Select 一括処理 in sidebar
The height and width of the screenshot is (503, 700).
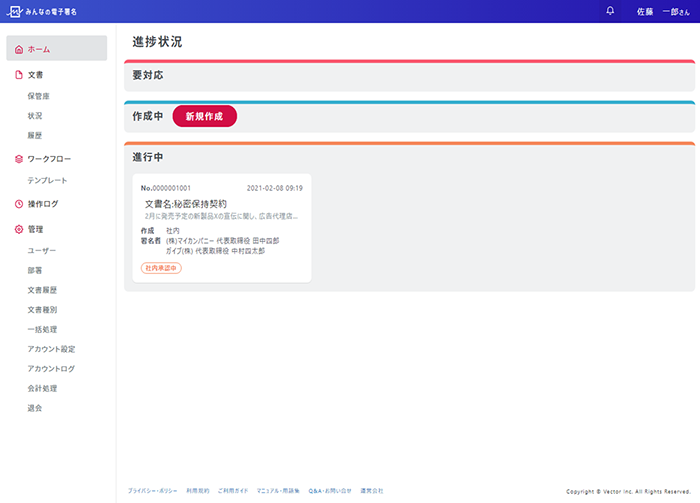[x=43, y=329]
